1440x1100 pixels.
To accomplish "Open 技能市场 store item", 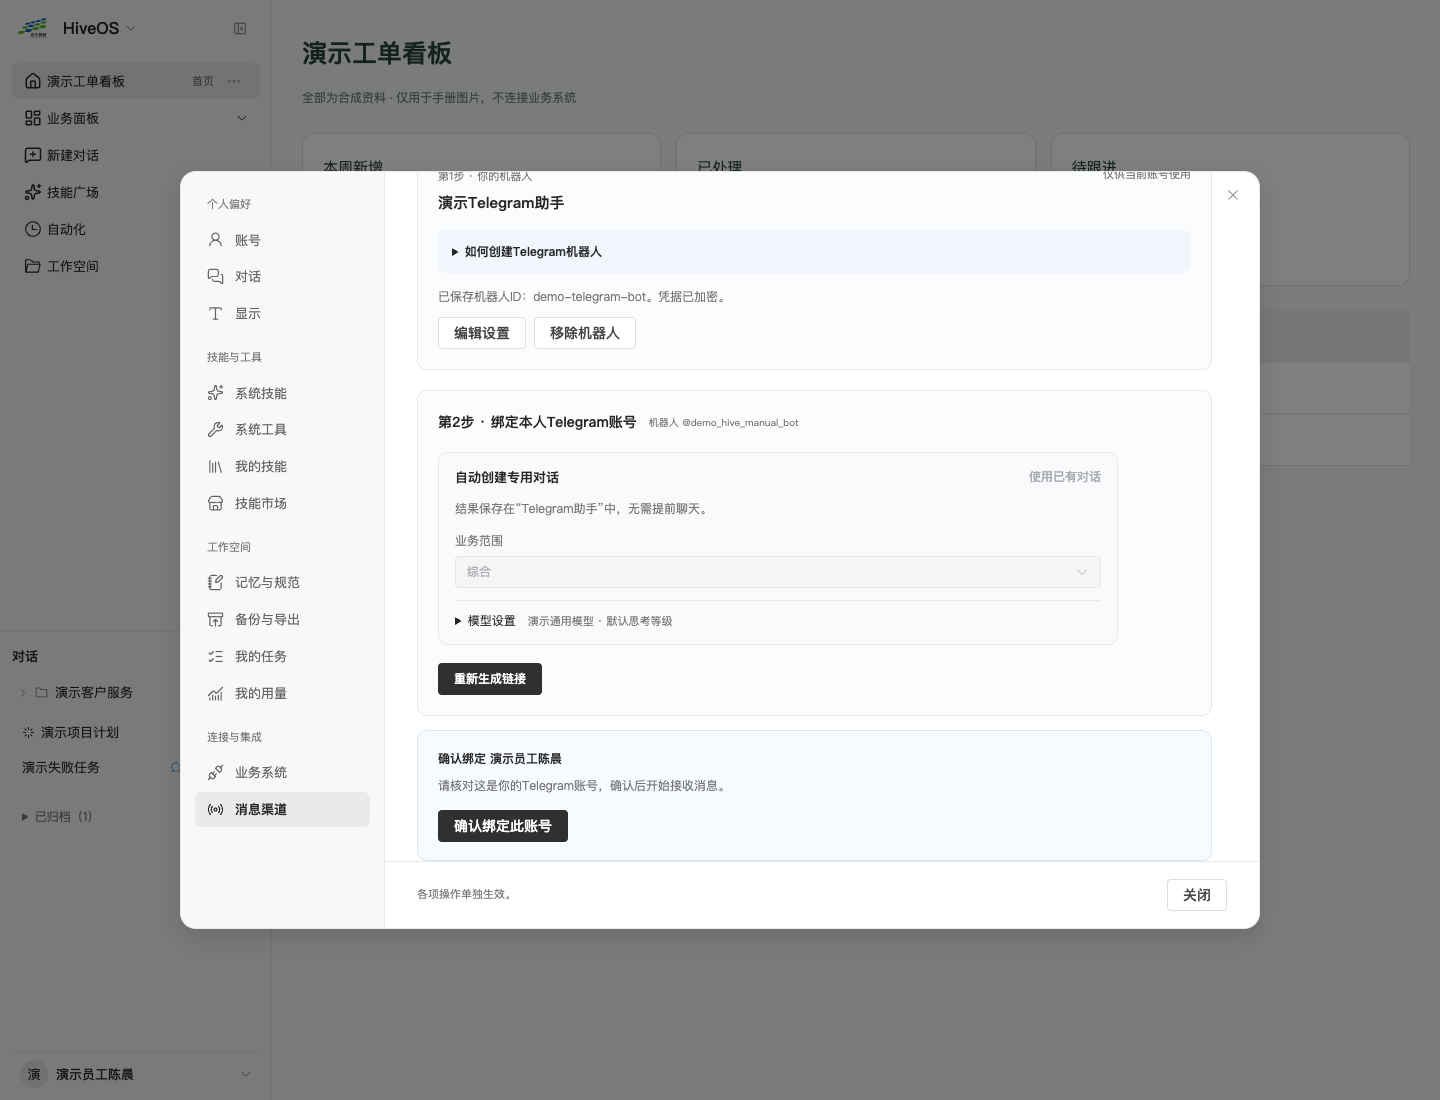I will pos(282,504).
